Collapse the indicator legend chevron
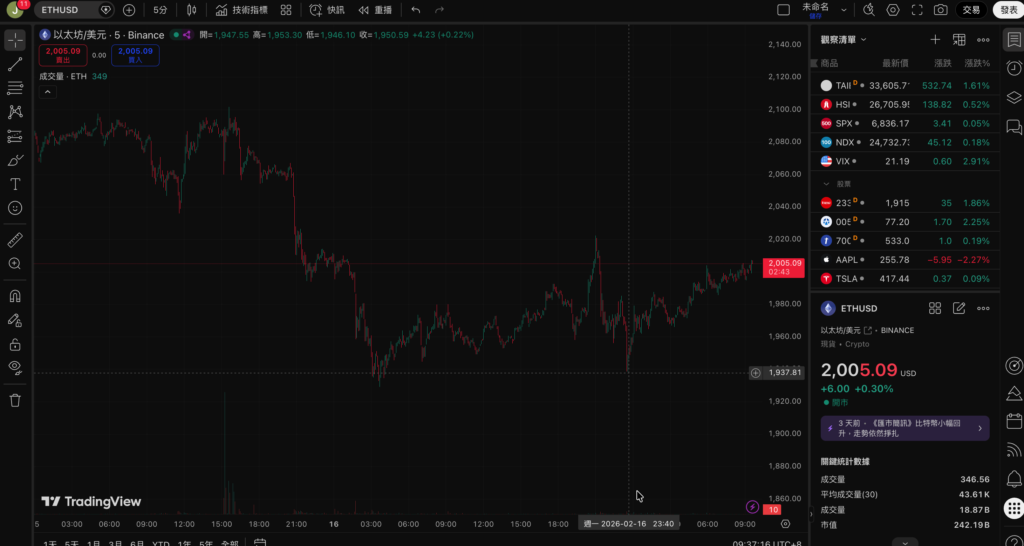The height and width of the screenshot is (546, 1024). tap(47, 92)
